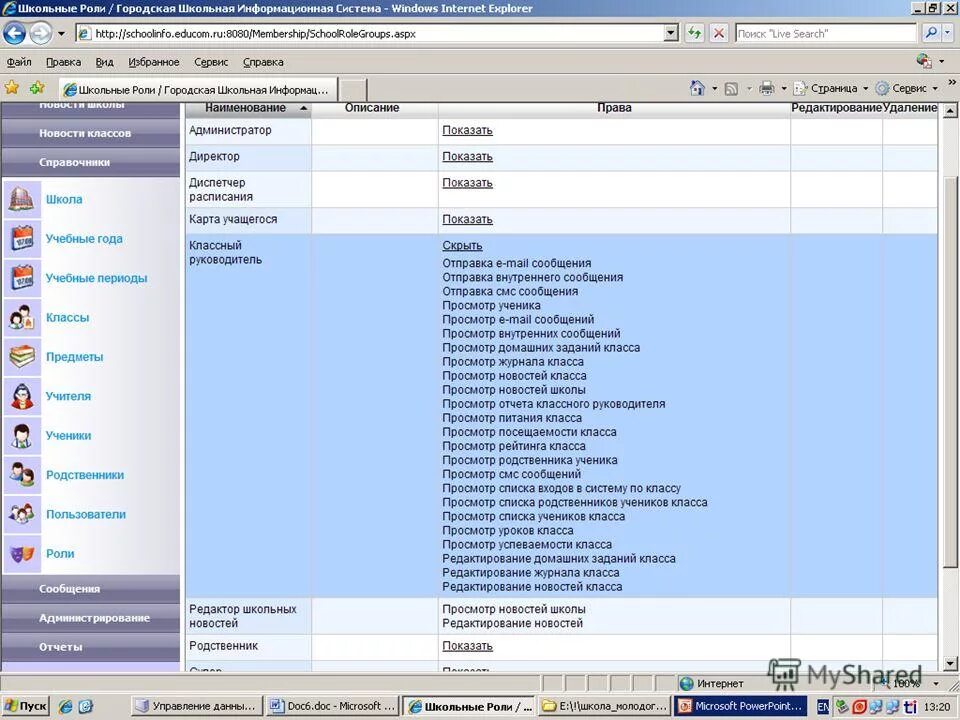The width and height of the screenshot is (960, 720).
Task: Open the Print button dropdown arrow
Action: pos(784,89)
